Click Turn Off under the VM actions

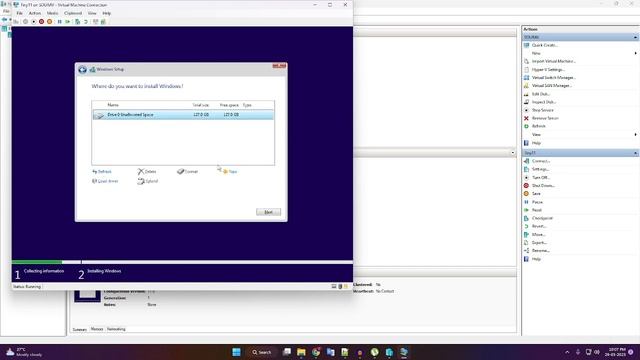click(541, 178)
